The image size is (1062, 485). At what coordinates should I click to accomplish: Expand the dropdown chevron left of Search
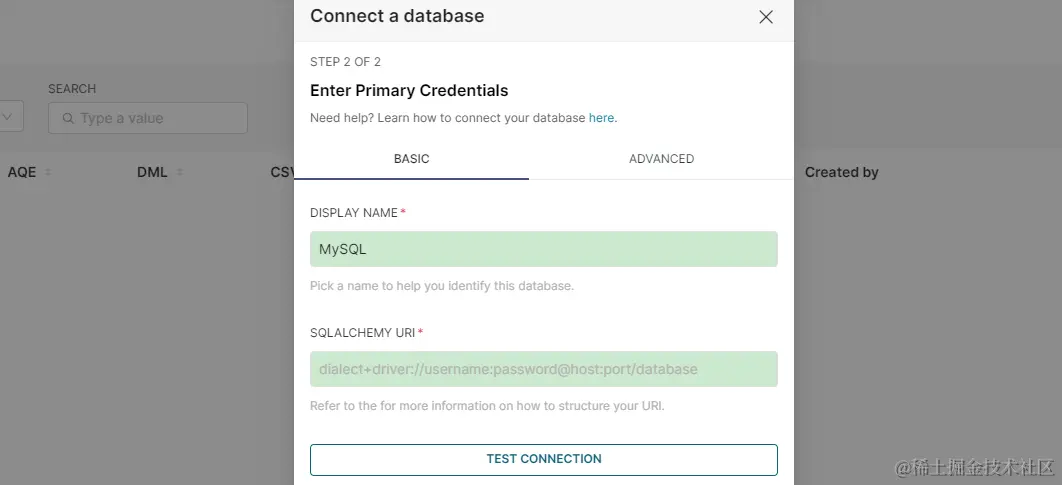[8, 117]
